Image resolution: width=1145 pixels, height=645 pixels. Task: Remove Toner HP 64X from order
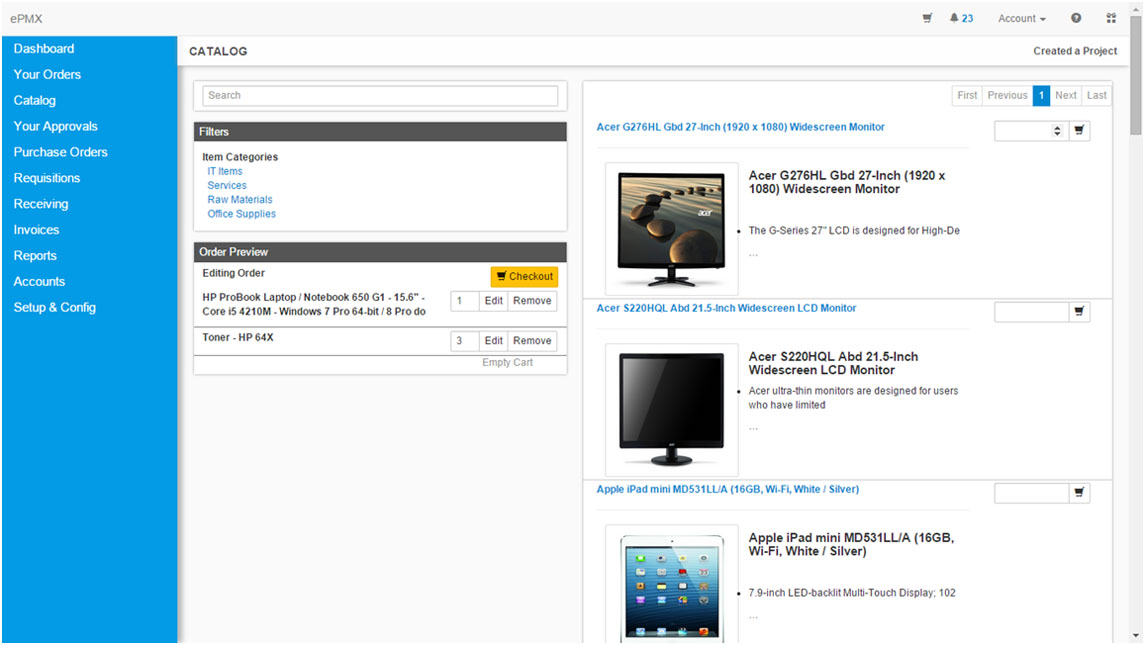[x=532, y=341]
